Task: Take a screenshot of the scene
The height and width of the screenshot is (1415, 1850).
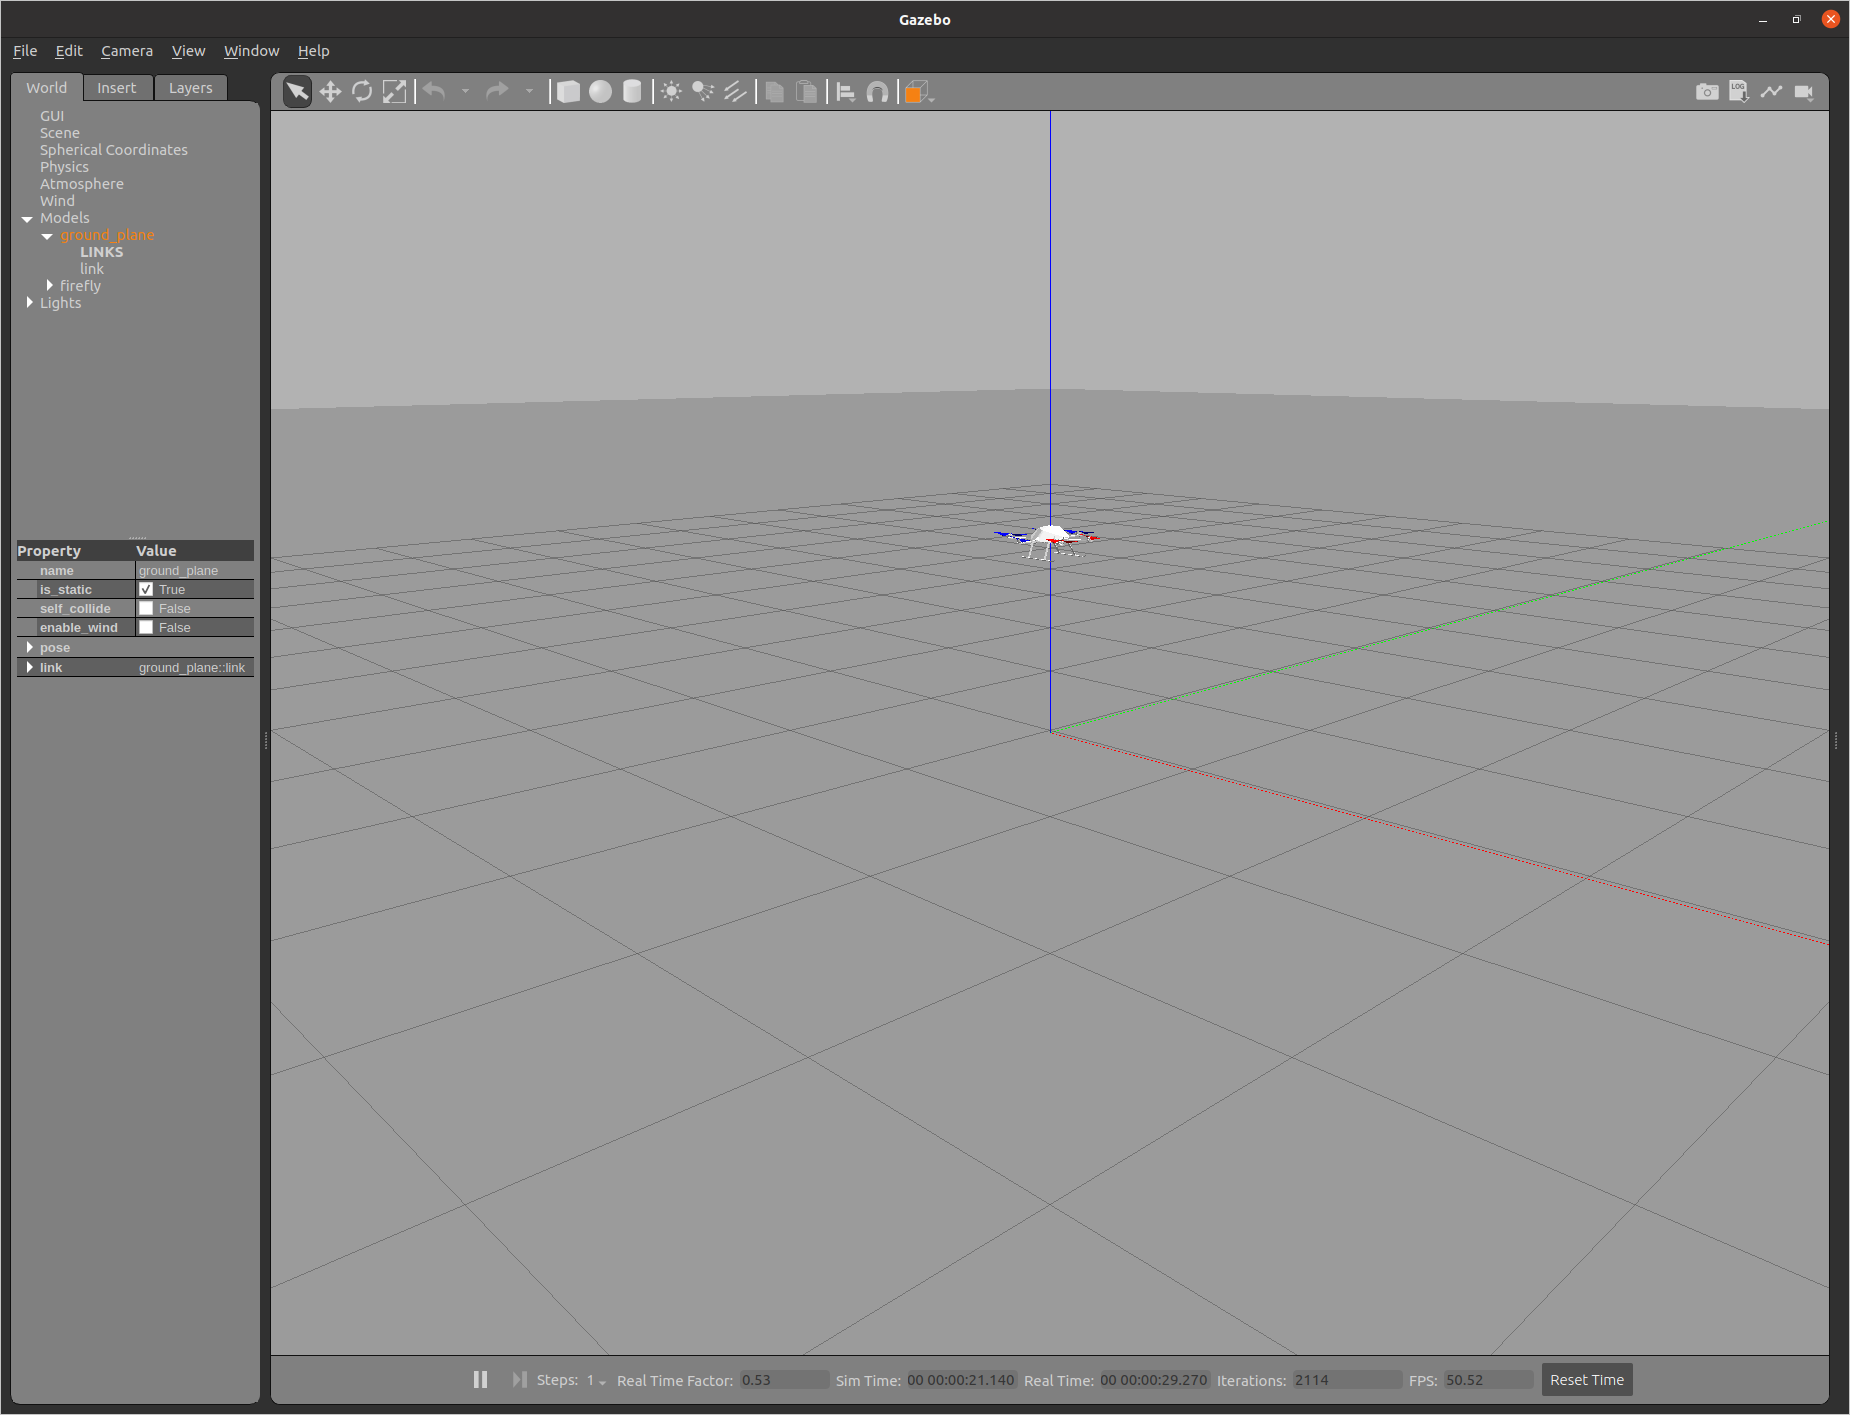Action: [1707, 91]
